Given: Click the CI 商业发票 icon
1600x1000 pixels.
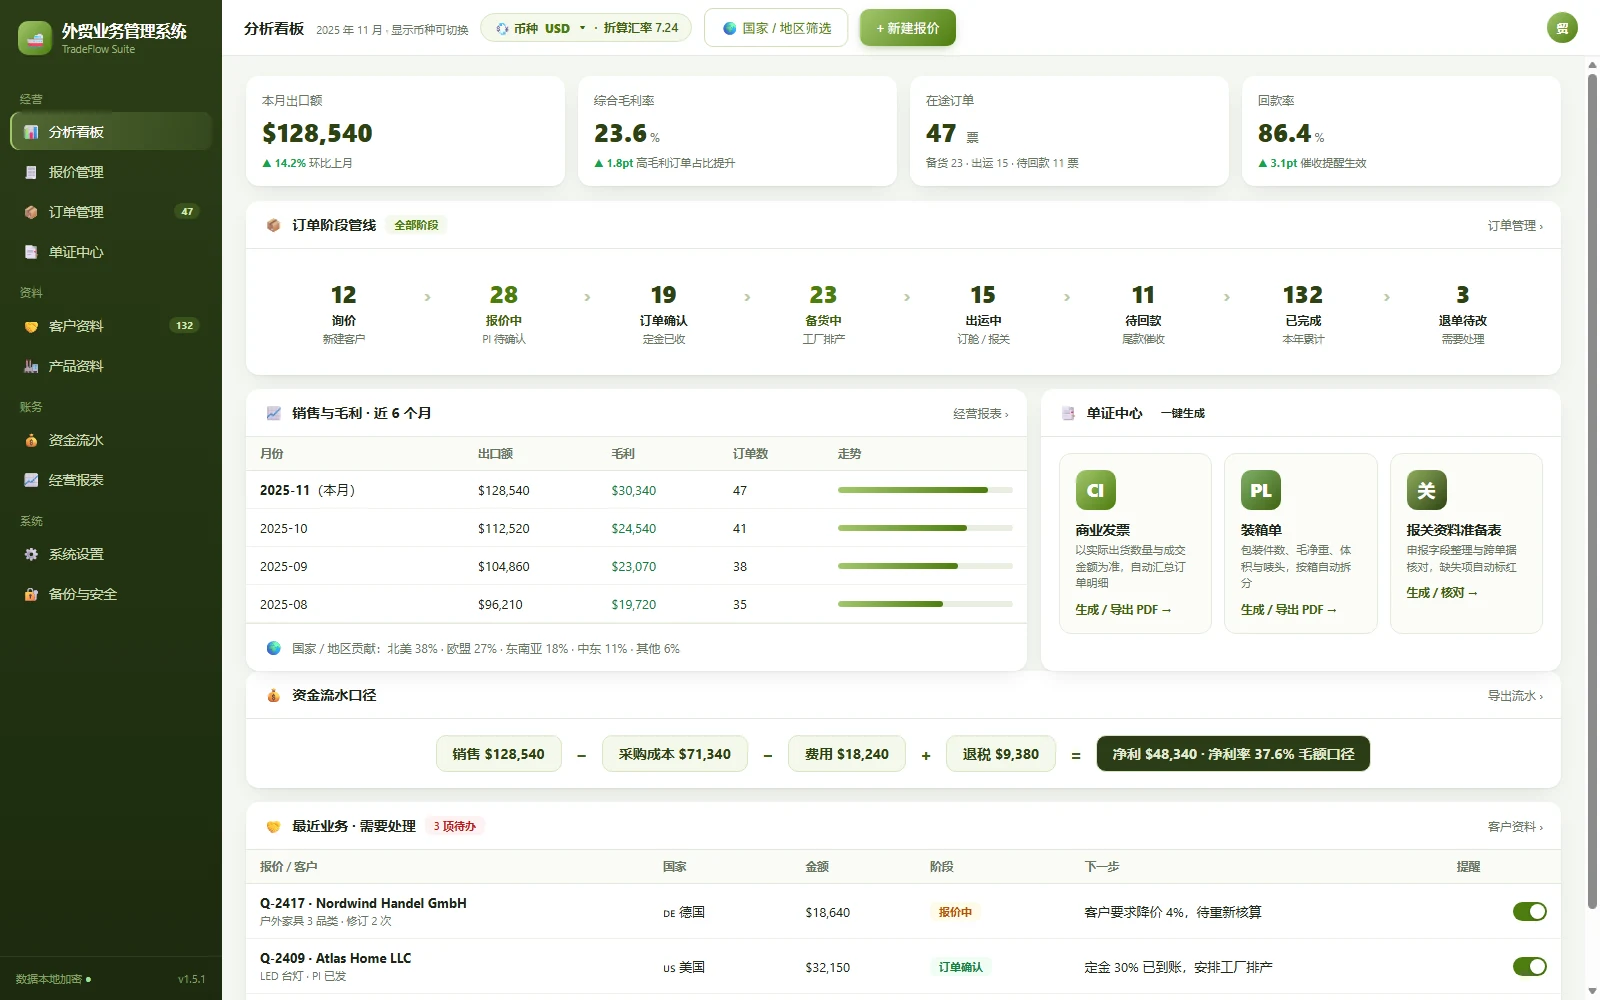Looking at the screenshot, I should click(1095, 490).
